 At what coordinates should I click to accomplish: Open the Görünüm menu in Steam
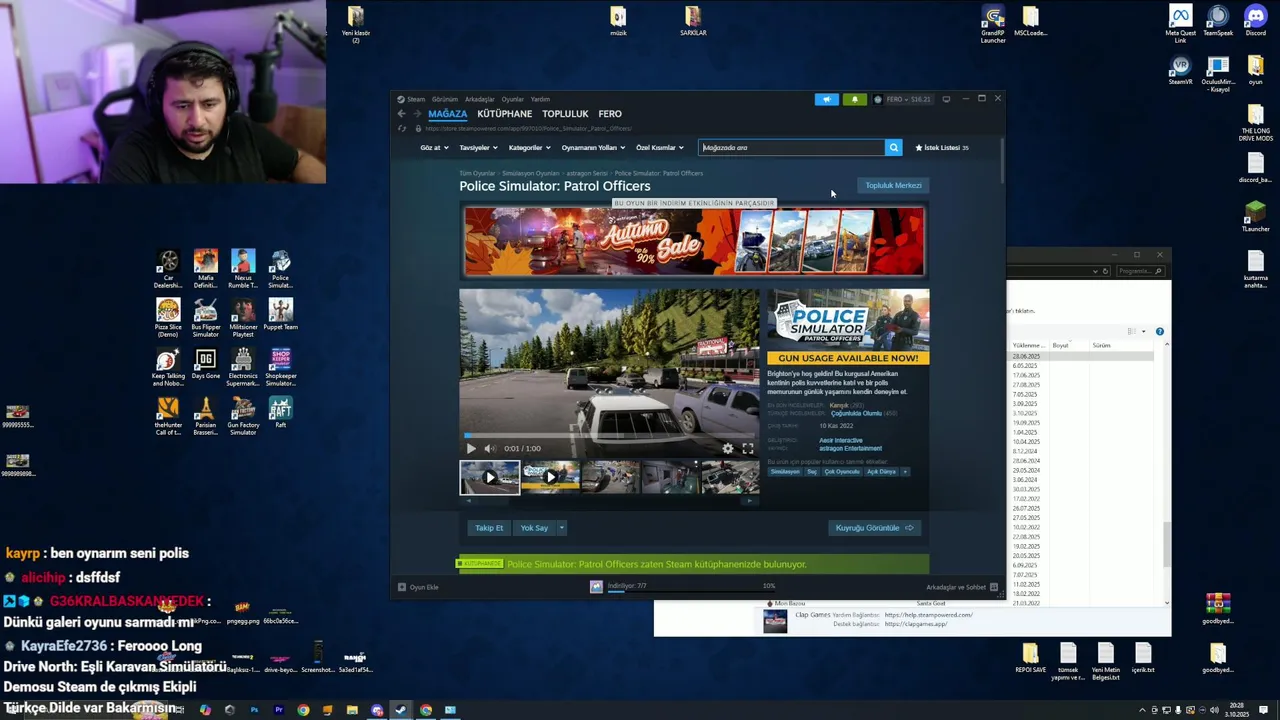pyautogui.click(x=444, y=99)
